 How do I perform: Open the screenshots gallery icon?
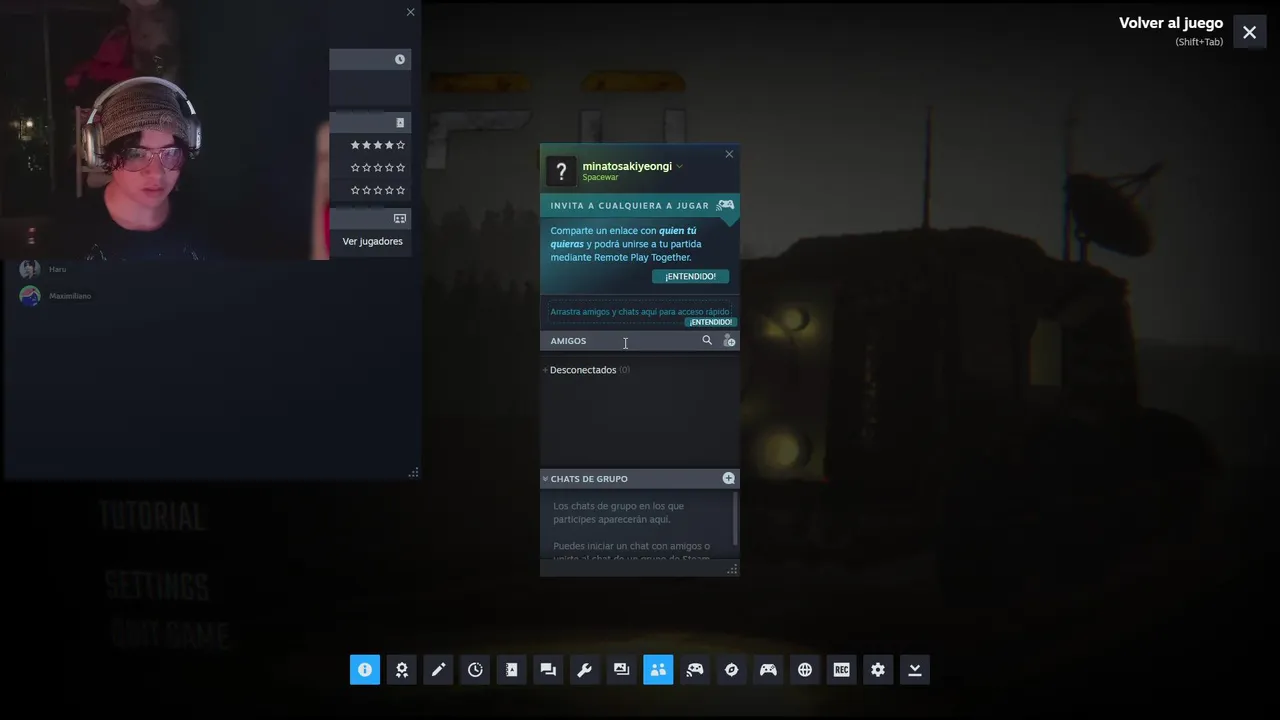point(622,670)
